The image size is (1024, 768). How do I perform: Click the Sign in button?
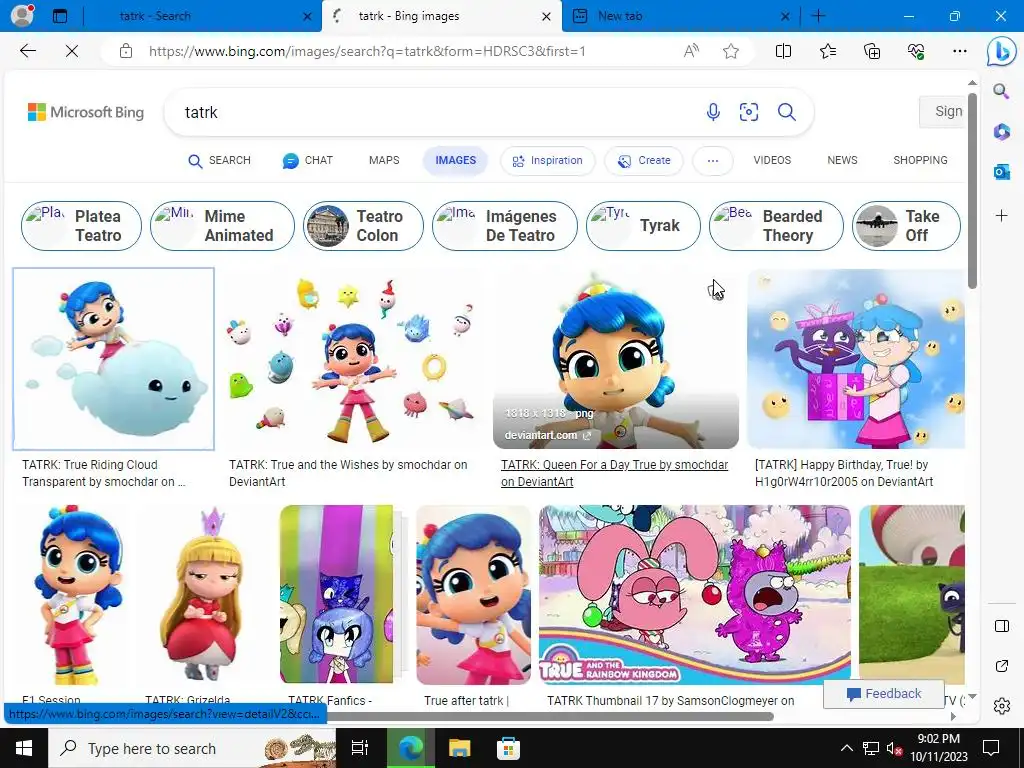coord(942,112)
